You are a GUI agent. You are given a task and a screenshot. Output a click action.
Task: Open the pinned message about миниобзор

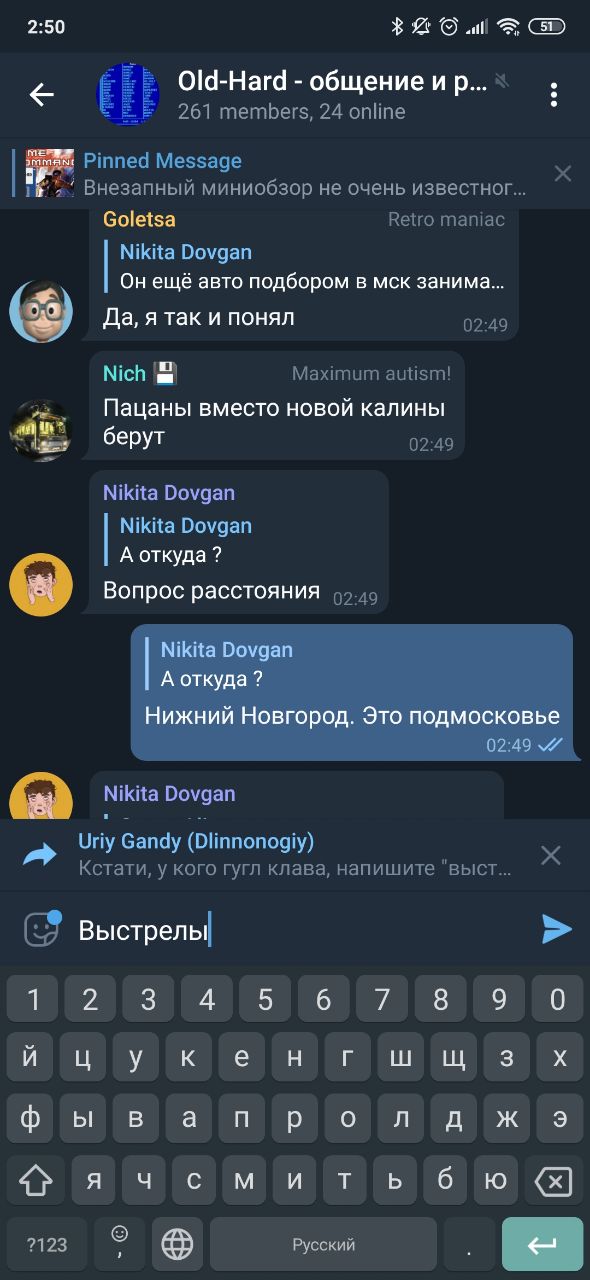[x=280, y=174]
